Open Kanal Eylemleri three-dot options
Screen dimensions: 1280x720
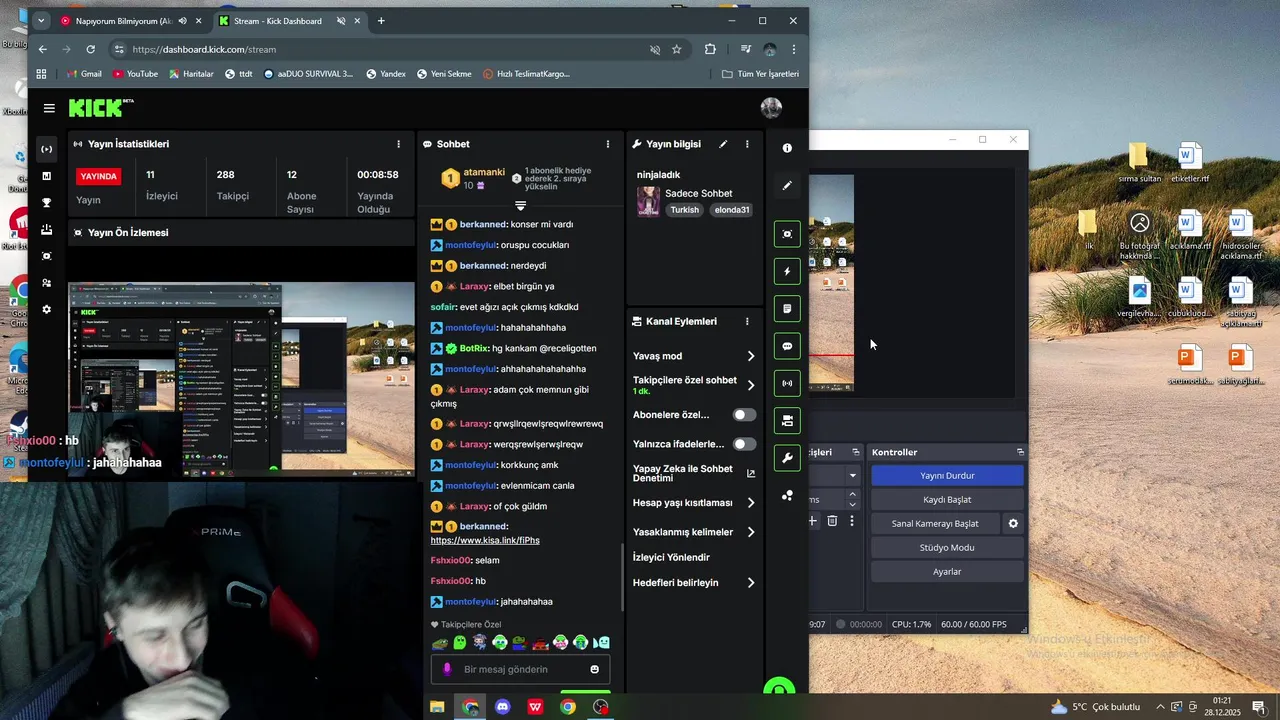click(747, 322)
